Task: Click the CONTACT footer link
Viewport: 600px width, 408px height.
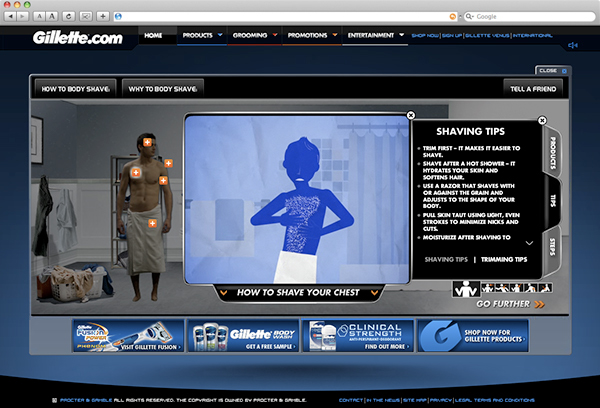Action: [351, 400]
